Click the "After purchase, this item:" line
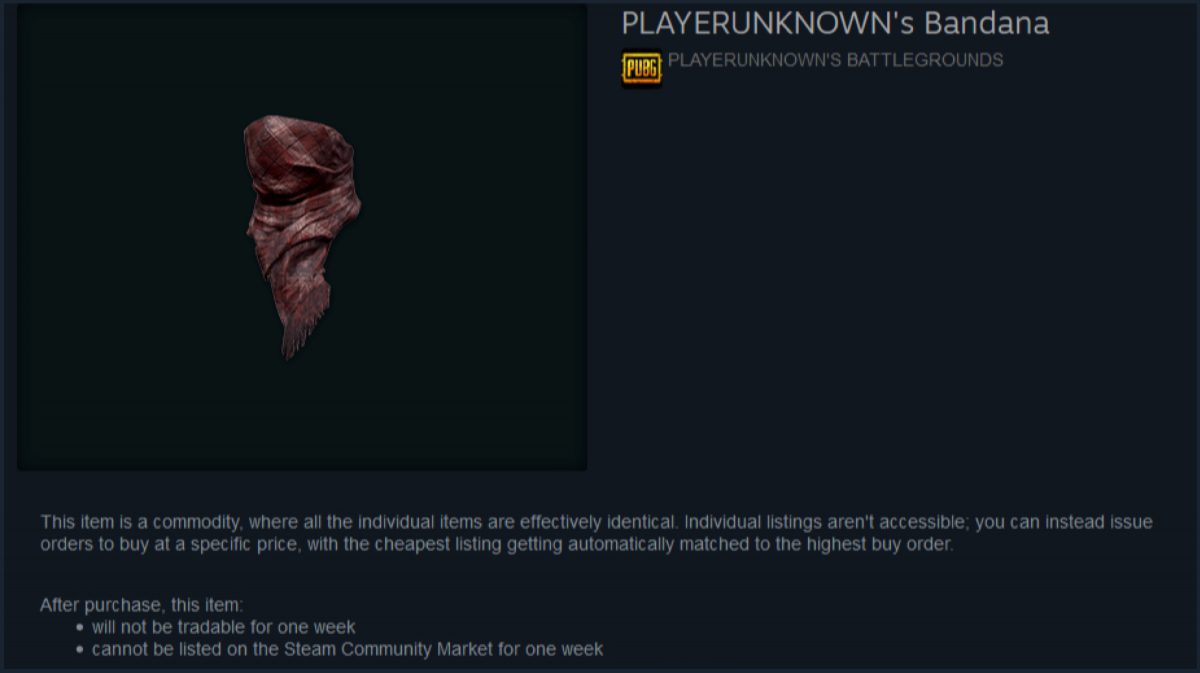Image resolution: width=1200 pixels, height=673 pixels. click(141, 605)
